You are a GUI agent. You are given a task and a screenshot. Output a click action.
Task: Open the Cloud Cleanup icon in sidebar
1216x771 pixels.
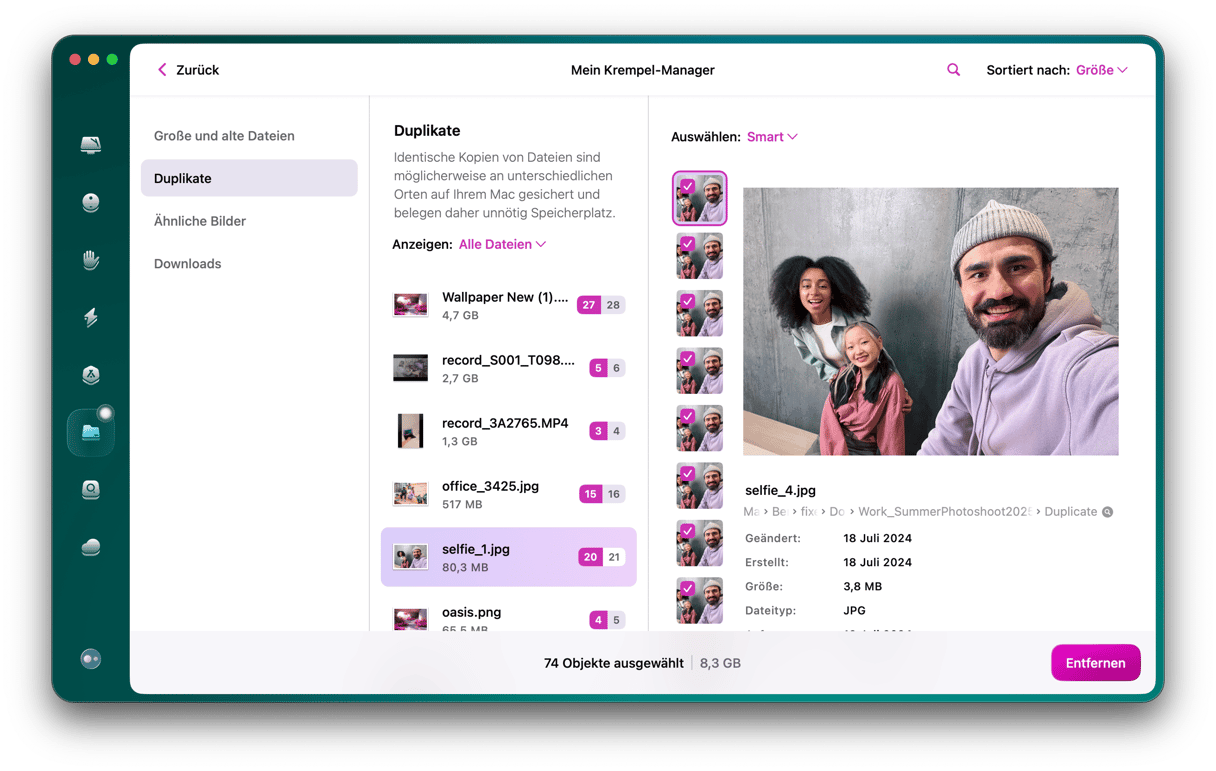pos(91,547)
